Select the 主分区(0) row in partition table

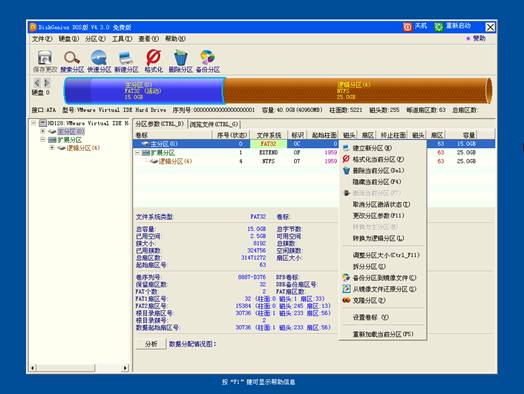[x=314, y=144]
